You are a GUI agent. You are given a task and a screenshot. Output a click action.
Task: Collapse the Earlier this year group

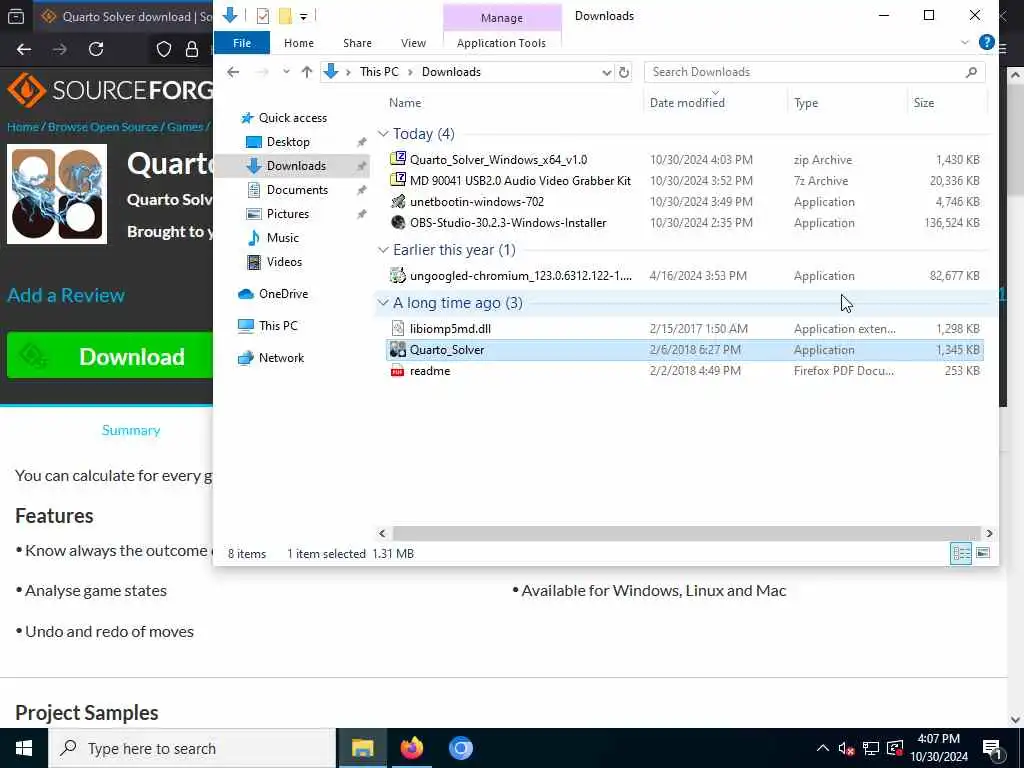click(x=383, y=249)
